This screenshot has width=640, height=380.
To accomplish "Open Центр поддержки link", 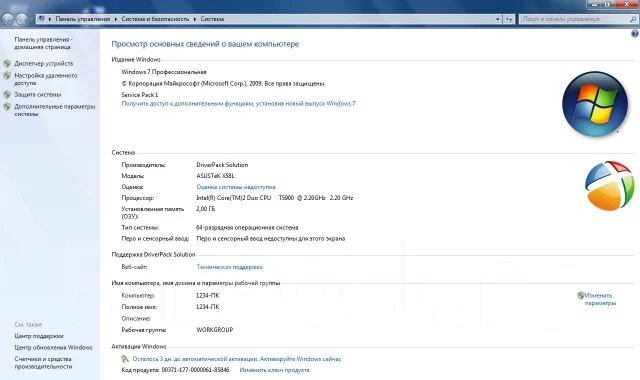I will click(39, 336).
